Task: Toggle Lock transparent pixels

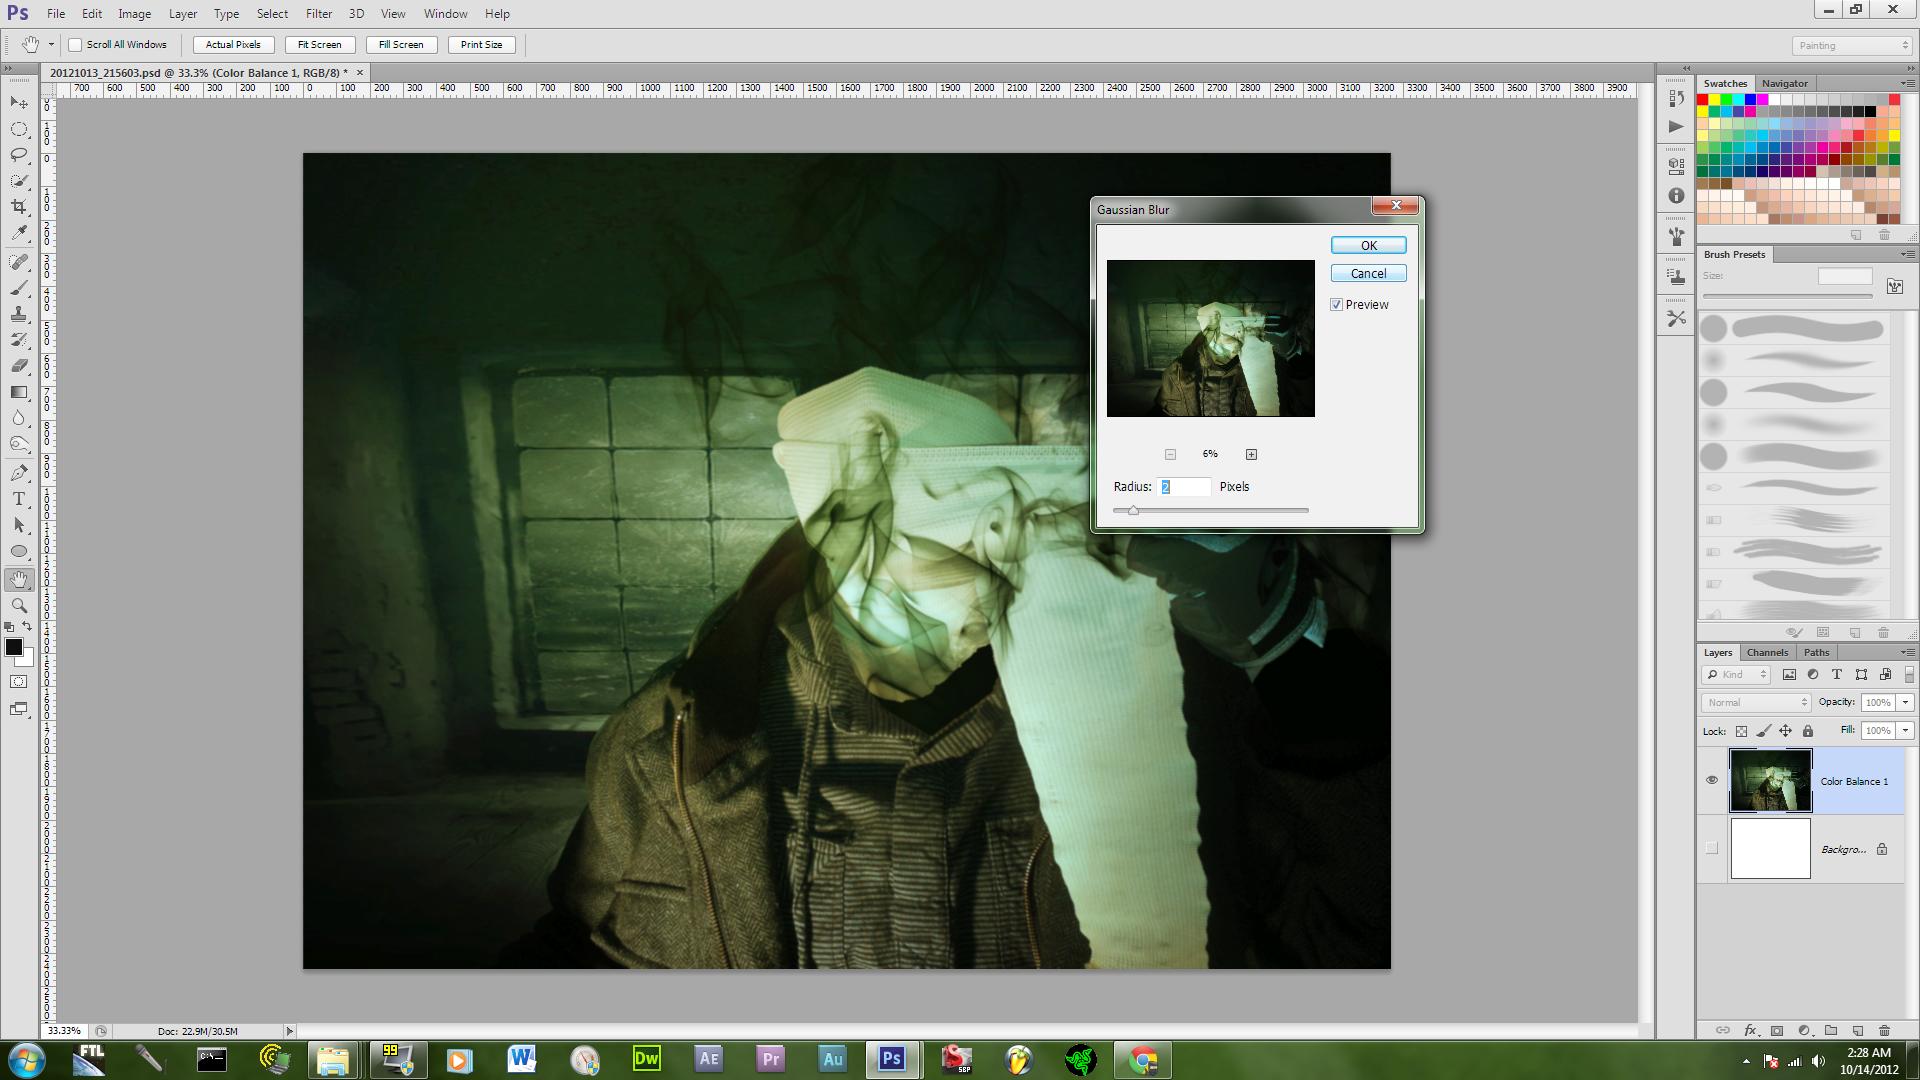Action: click(1741, 731)
